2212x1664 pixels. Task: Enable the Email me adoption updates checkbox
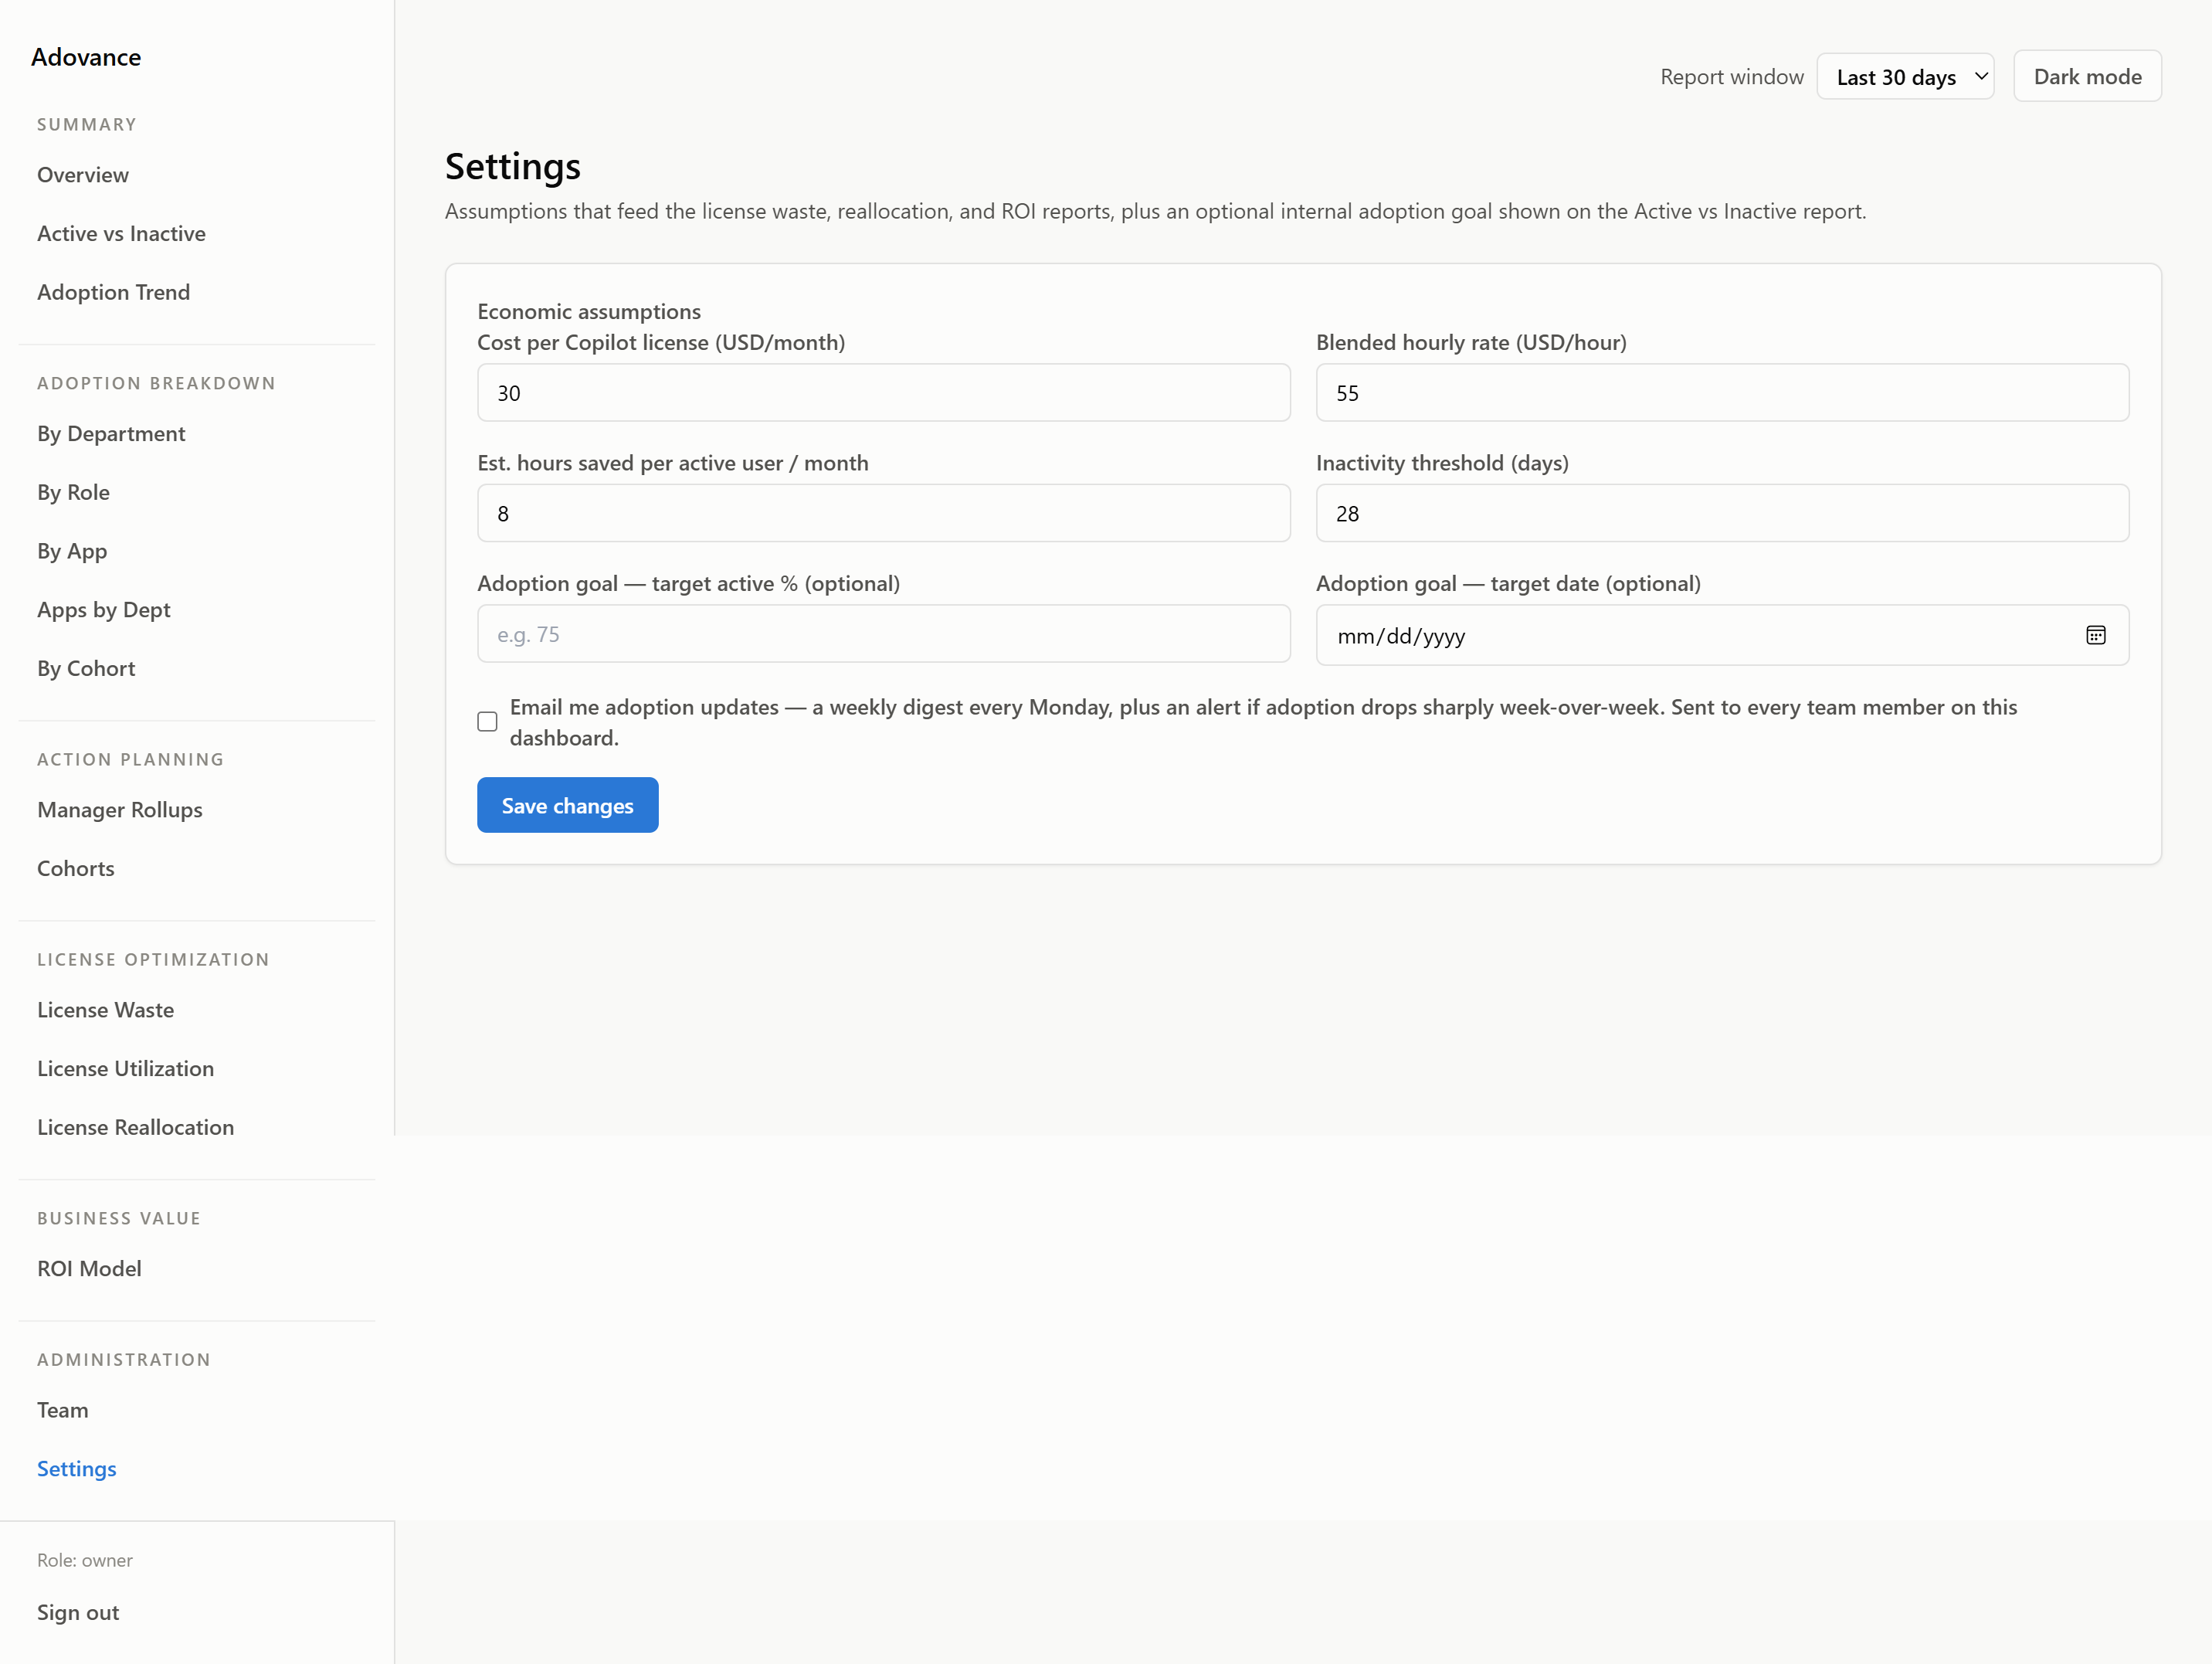coord(487,722)
